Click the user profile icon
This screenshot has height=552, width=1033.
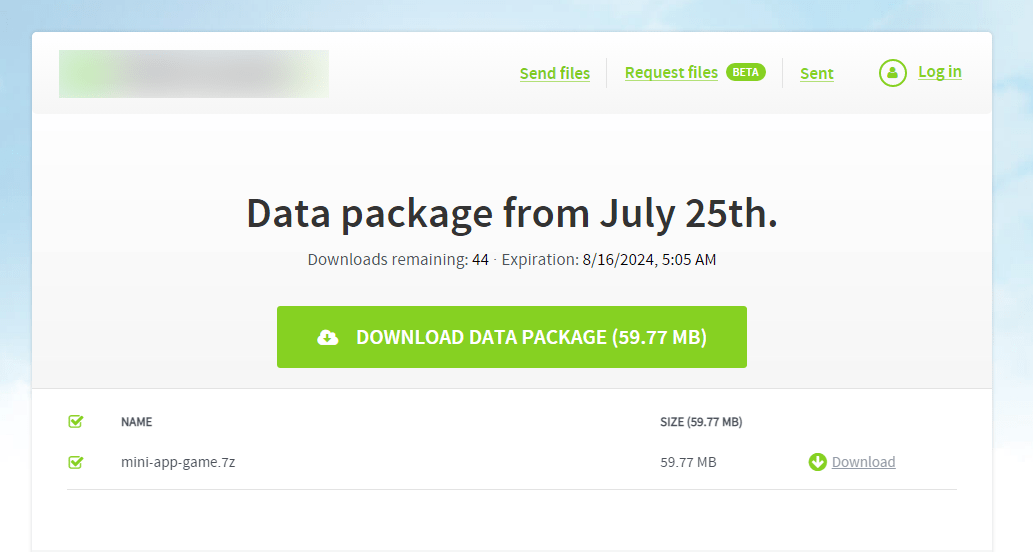point(892,73)
